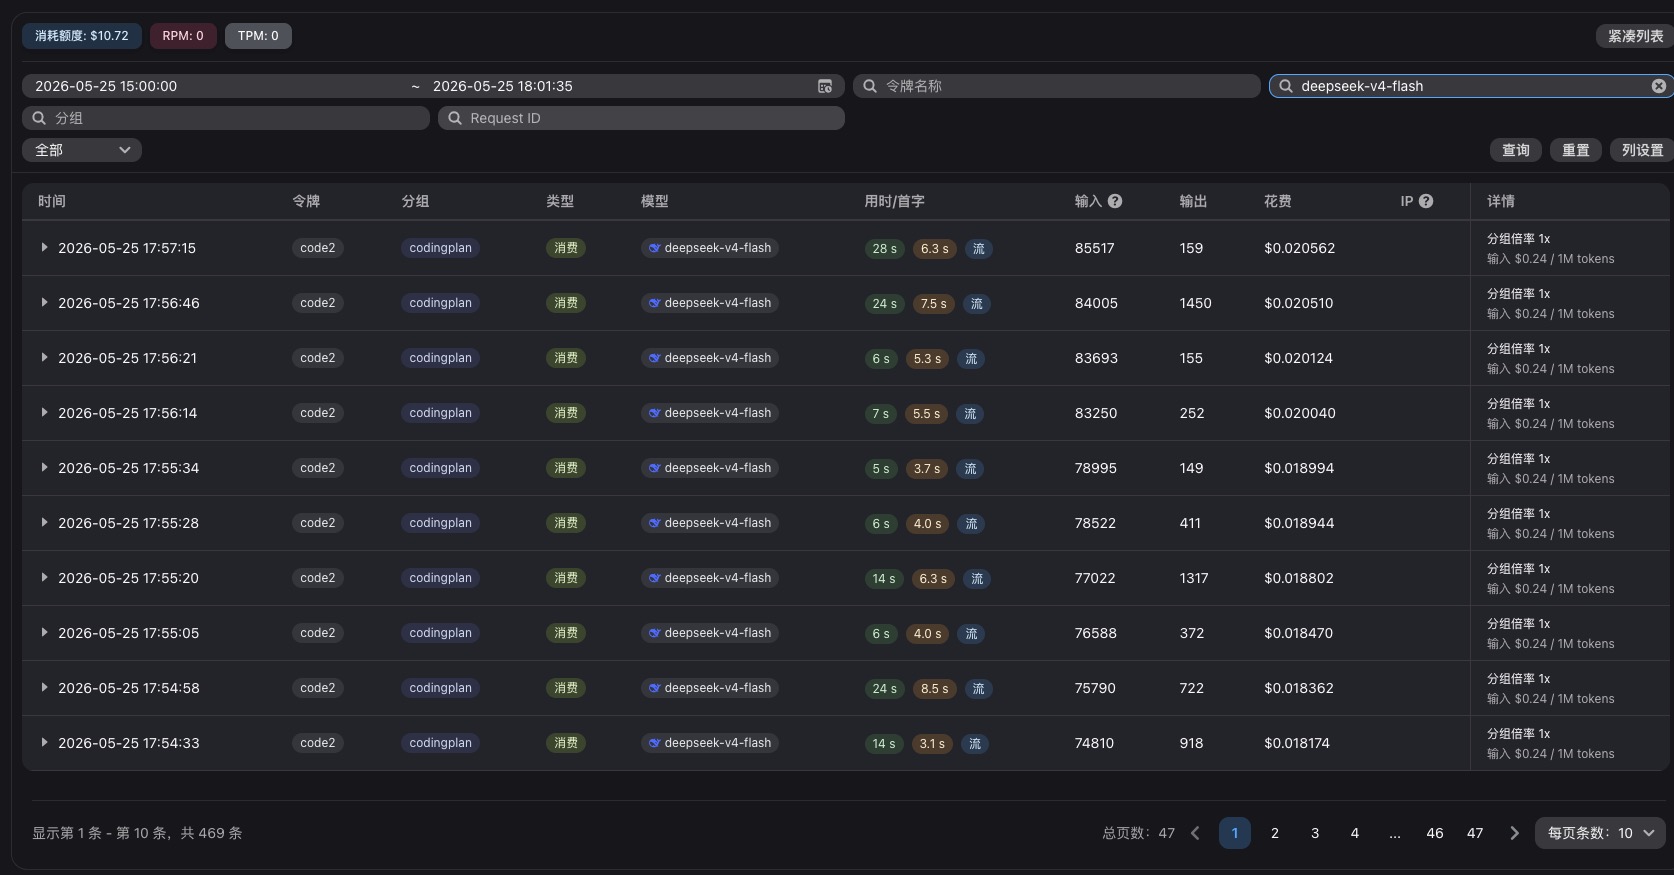
Task: Expand the 17:57:15 log row
Action: (x=44, y=247)
